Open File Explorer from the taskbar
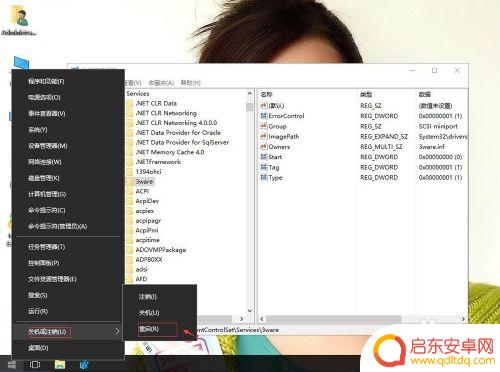Viewport: 500px width, 372px height. coord(60,364)
